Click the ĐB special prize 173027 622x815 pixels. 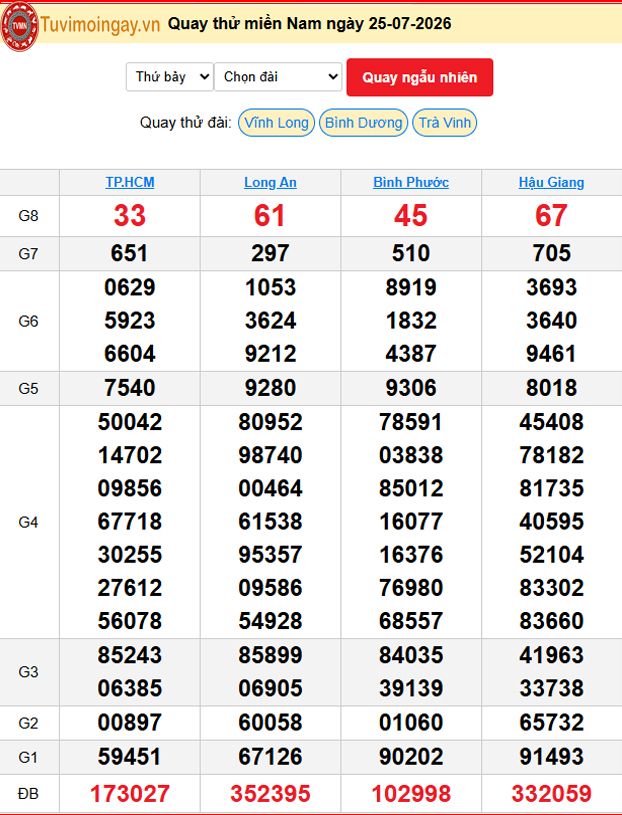tap(129, 794)
